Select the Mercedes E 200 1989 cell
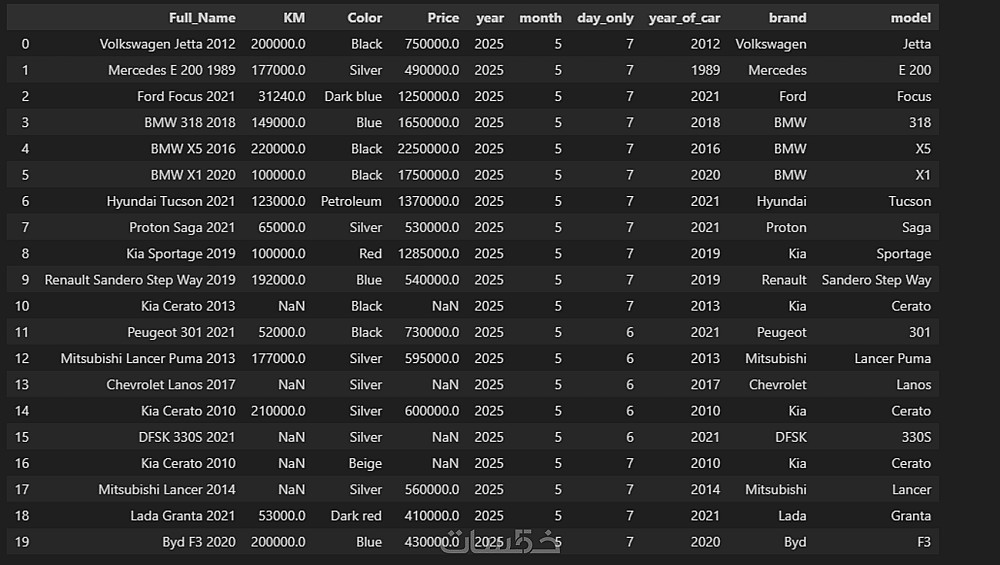Screen dimensions: 1000x565 tap(172, 70)
